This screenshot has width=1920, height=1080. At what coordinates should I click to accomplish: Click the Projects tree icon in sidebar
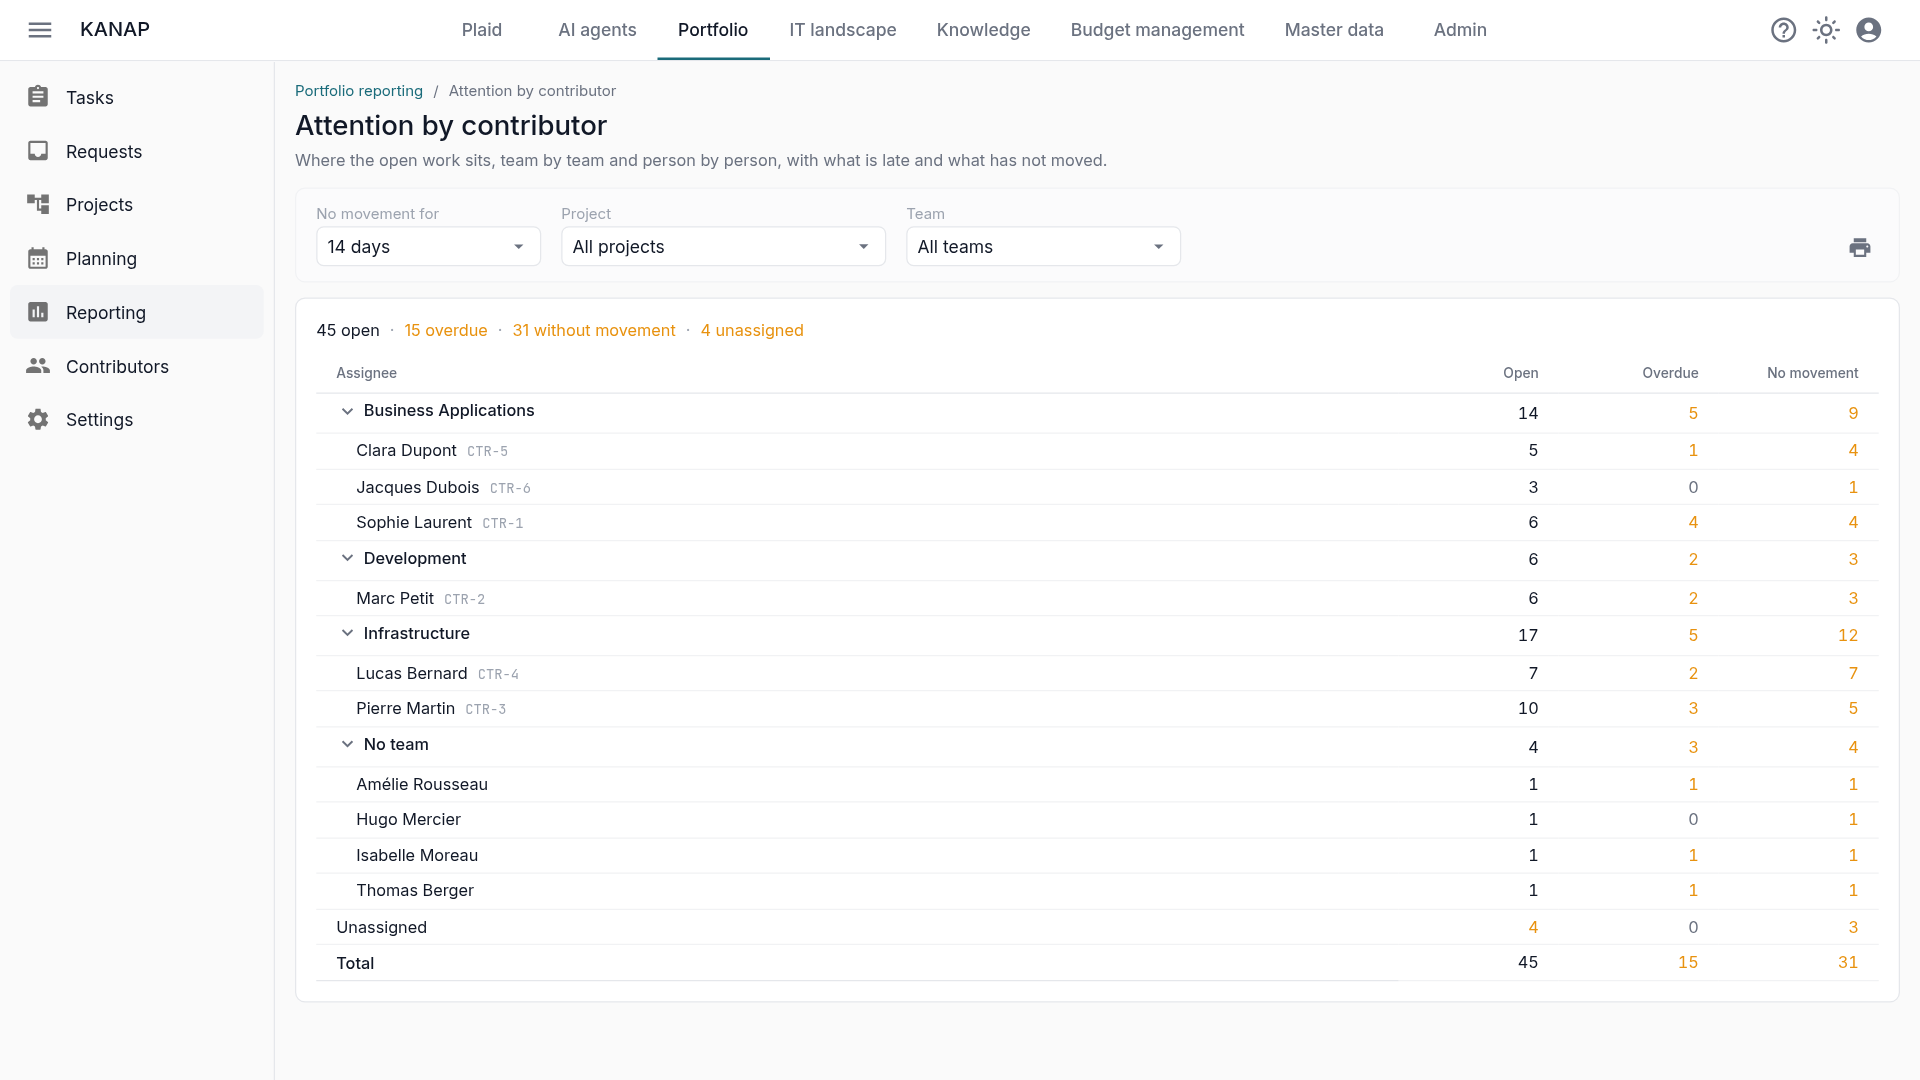coord(38,204)
